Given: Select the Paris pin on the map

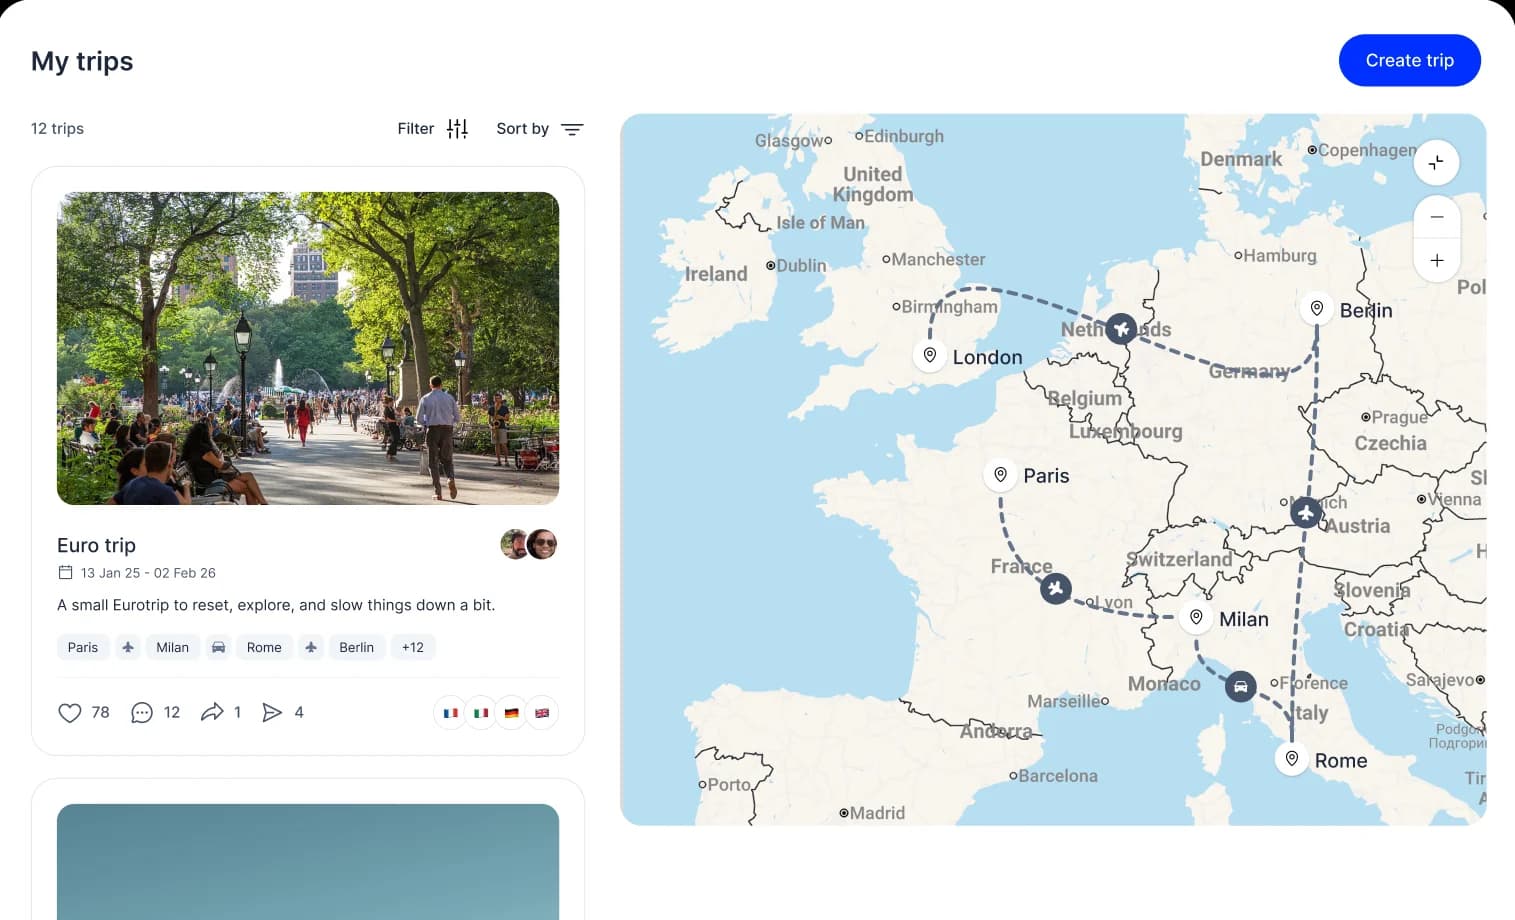Looking at the screenshot, I should 1000,474.
